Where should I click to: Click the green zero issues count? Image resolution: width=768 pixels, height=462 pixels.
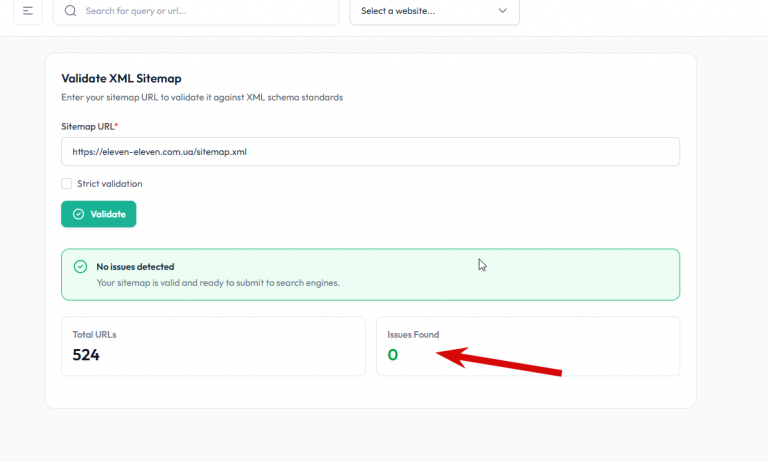click(393, 355)
